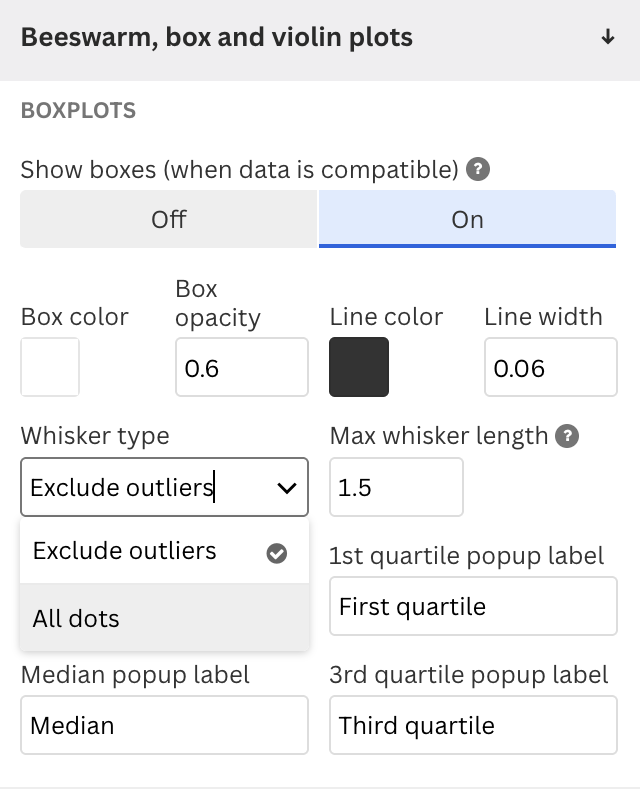Open the dark Line color swatch
This screenshot has width=640, height=792.
point(359,367)
